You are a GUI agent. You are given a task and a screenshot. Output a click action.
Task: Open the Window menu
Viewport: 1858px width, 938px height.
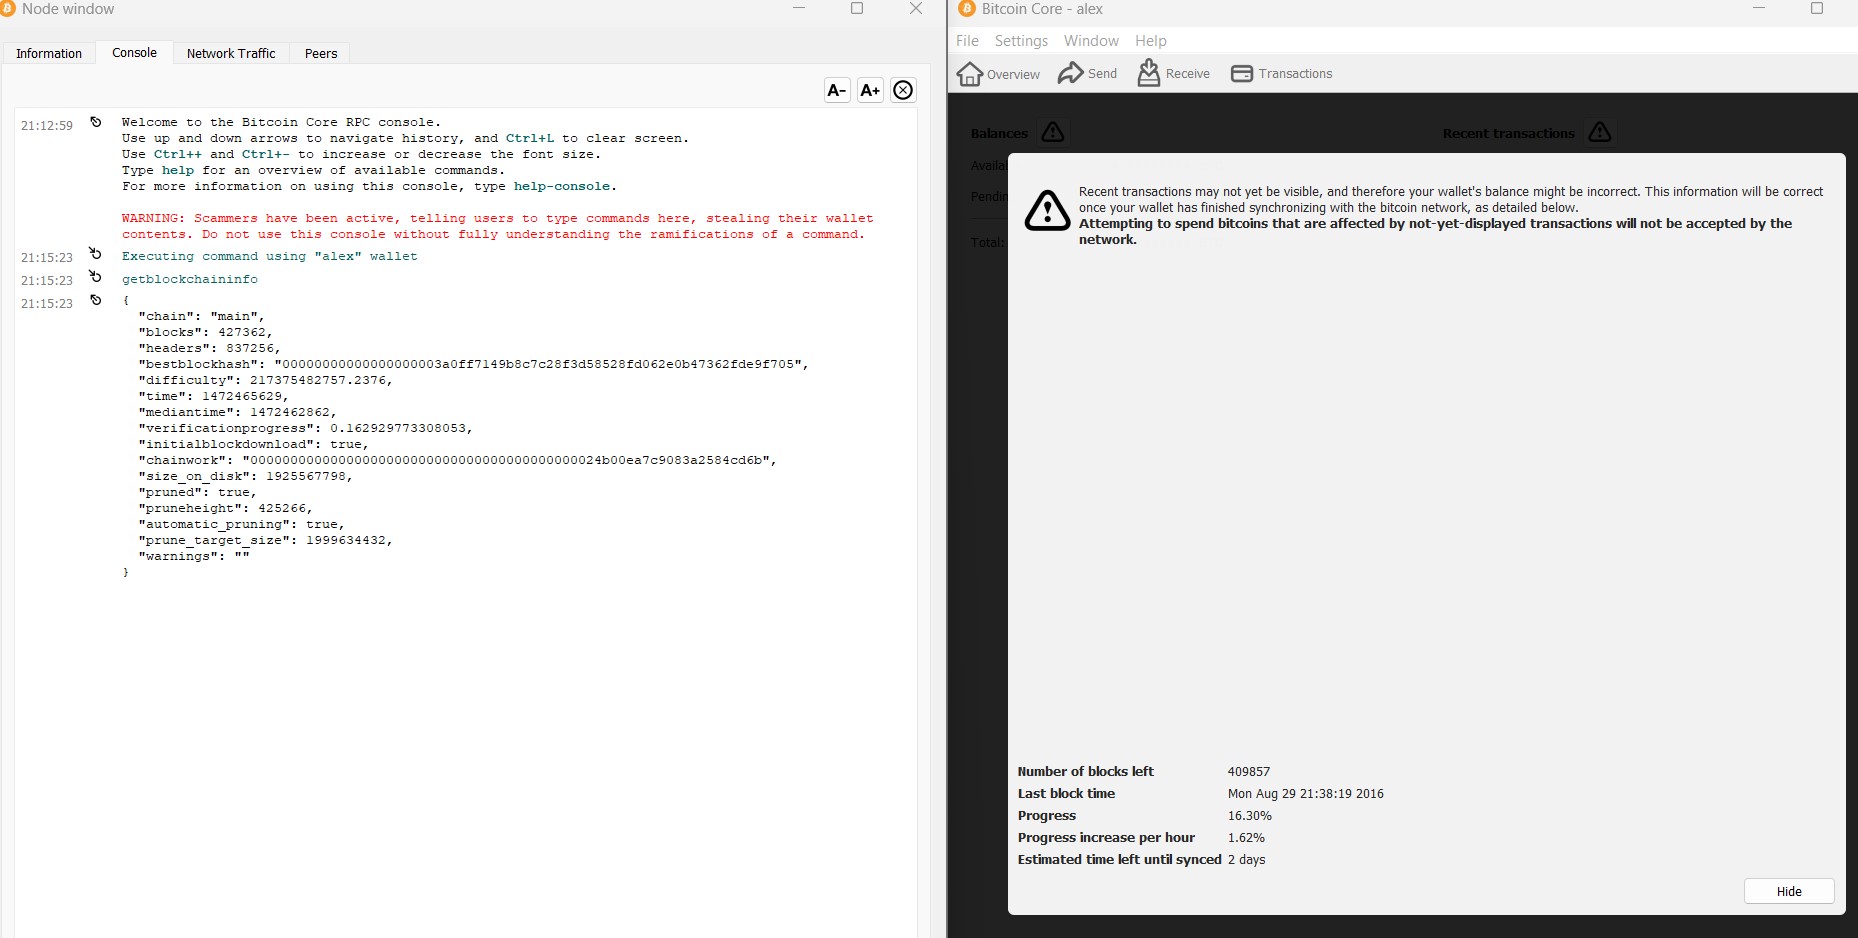point(1091,41)
